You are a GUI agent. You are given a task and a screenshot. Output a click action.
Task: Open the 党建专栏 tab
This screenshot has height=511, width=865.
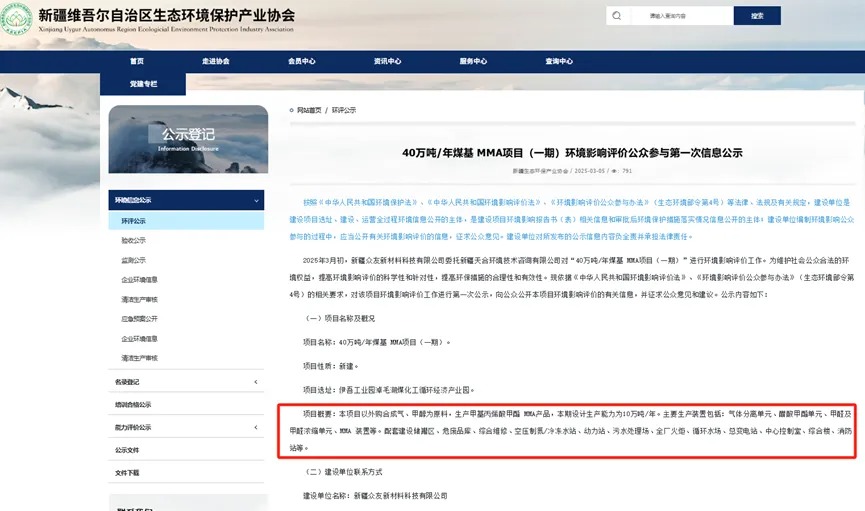143,84
